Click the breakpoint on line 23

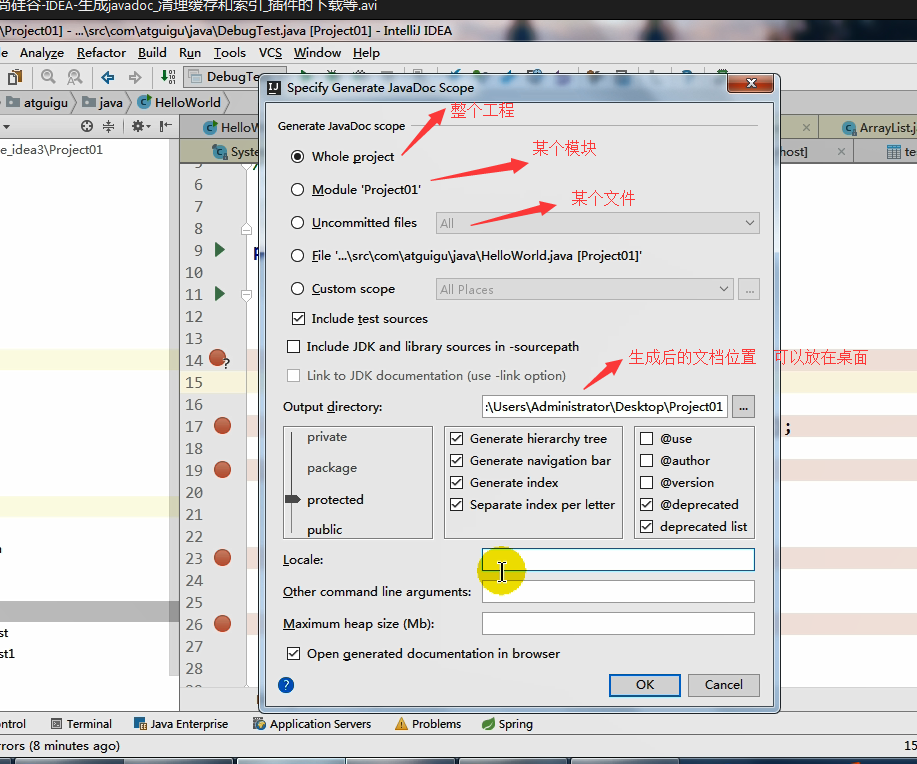[222, 558]
